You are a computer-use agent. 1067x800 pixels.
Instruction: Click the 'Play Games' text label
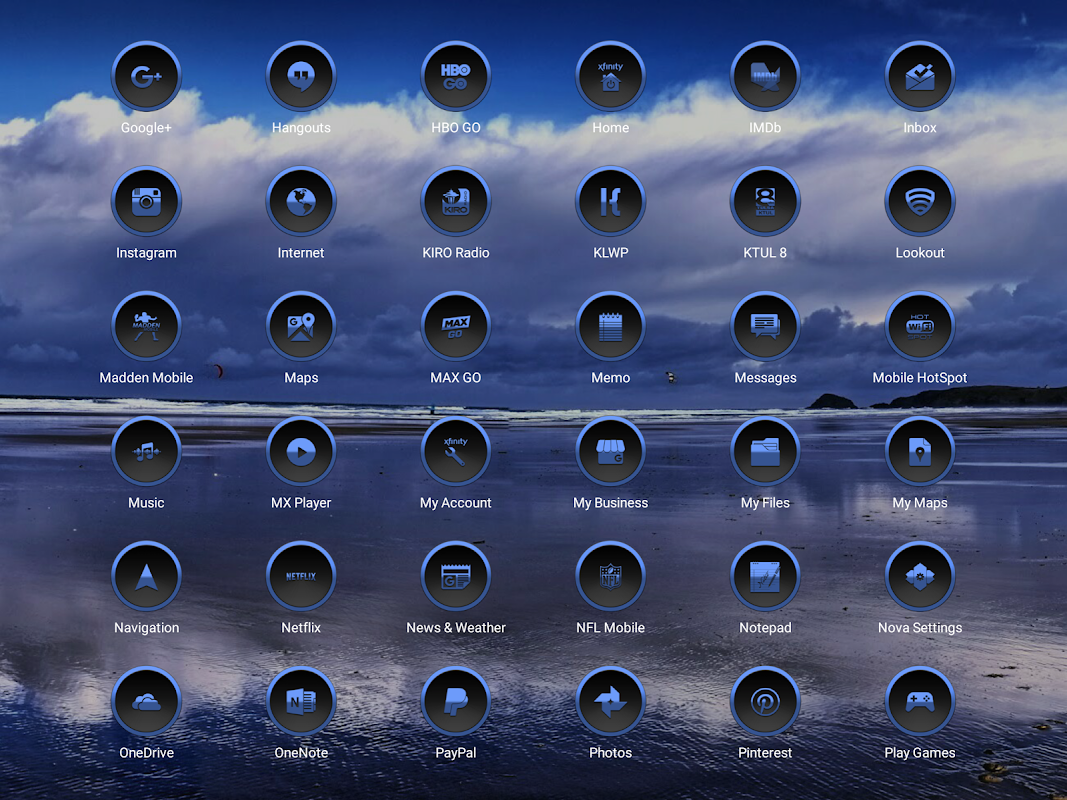click(x=920, y=753)
